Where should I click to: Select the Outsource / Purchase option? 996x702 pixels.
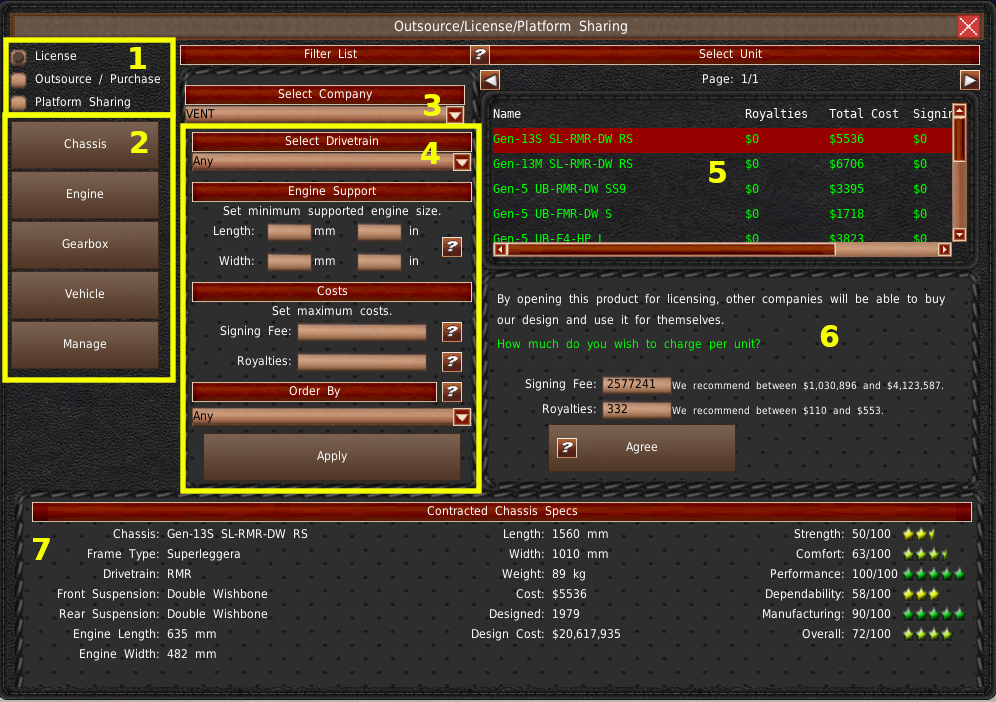18,79
